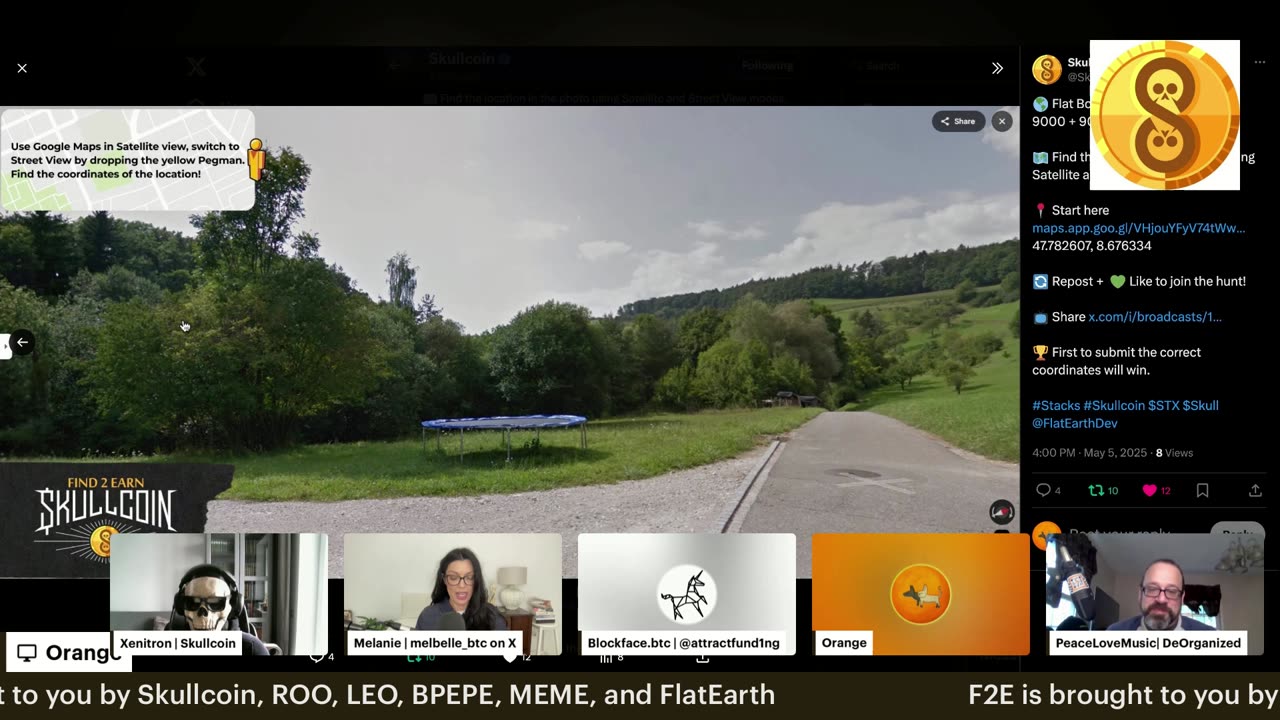Select the PeaceLoveMusic | DeOrganized video tile
The image size is (1280, 720).
(1155, 594)
